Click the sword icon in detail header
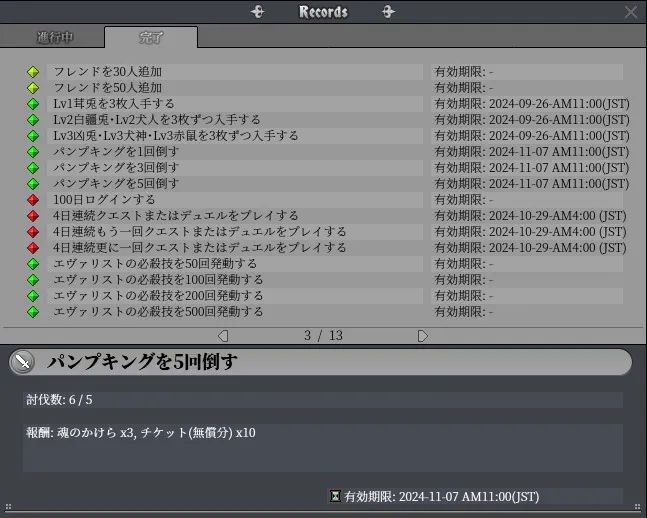647x518 pixels. coord(22,362)
